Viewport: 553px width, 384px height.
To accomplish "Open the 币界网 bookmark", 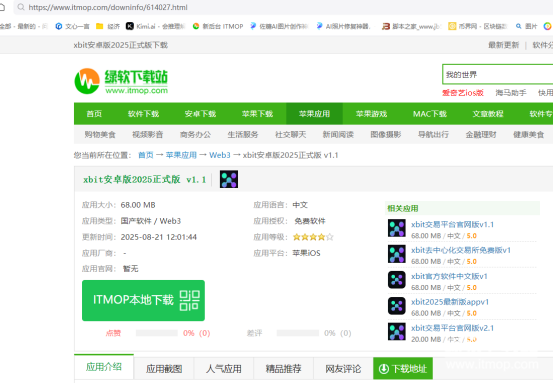I will coord(478,26).
